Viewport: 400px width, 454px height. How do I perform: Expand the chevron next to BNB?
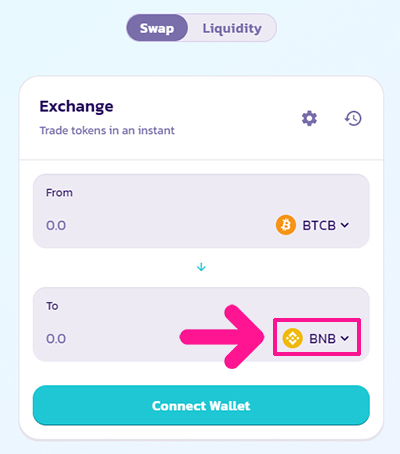[345, 339]
